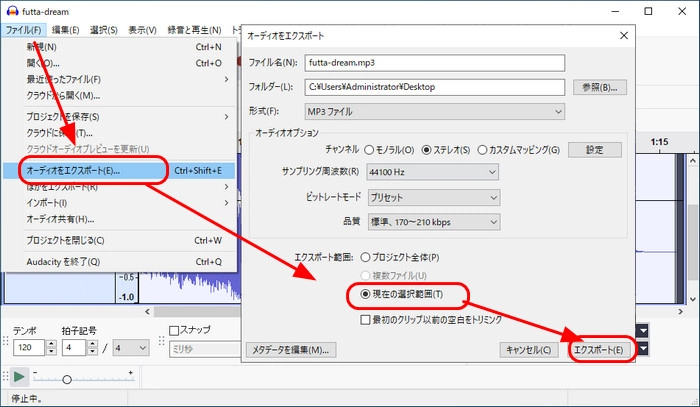The width and height of the screenshot is (700, 407).
Task: Click the green Play button at bottom
Action: pos(19,377)
